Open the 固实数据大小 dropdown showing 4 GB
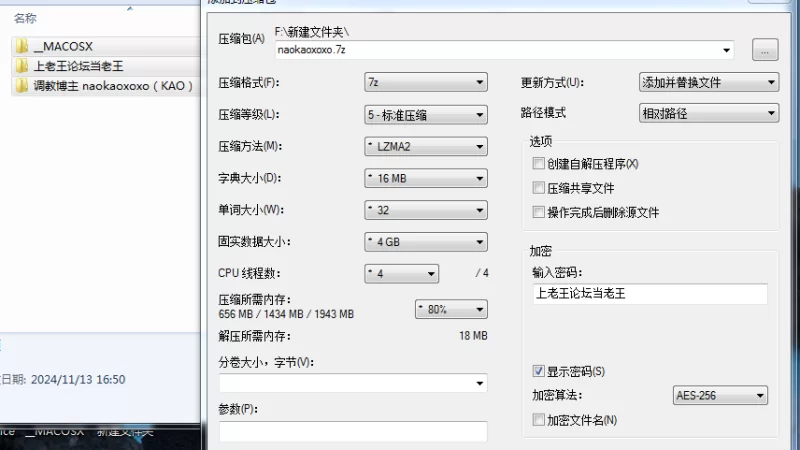The width and height of the screenshot is (800, 450). 426,242
